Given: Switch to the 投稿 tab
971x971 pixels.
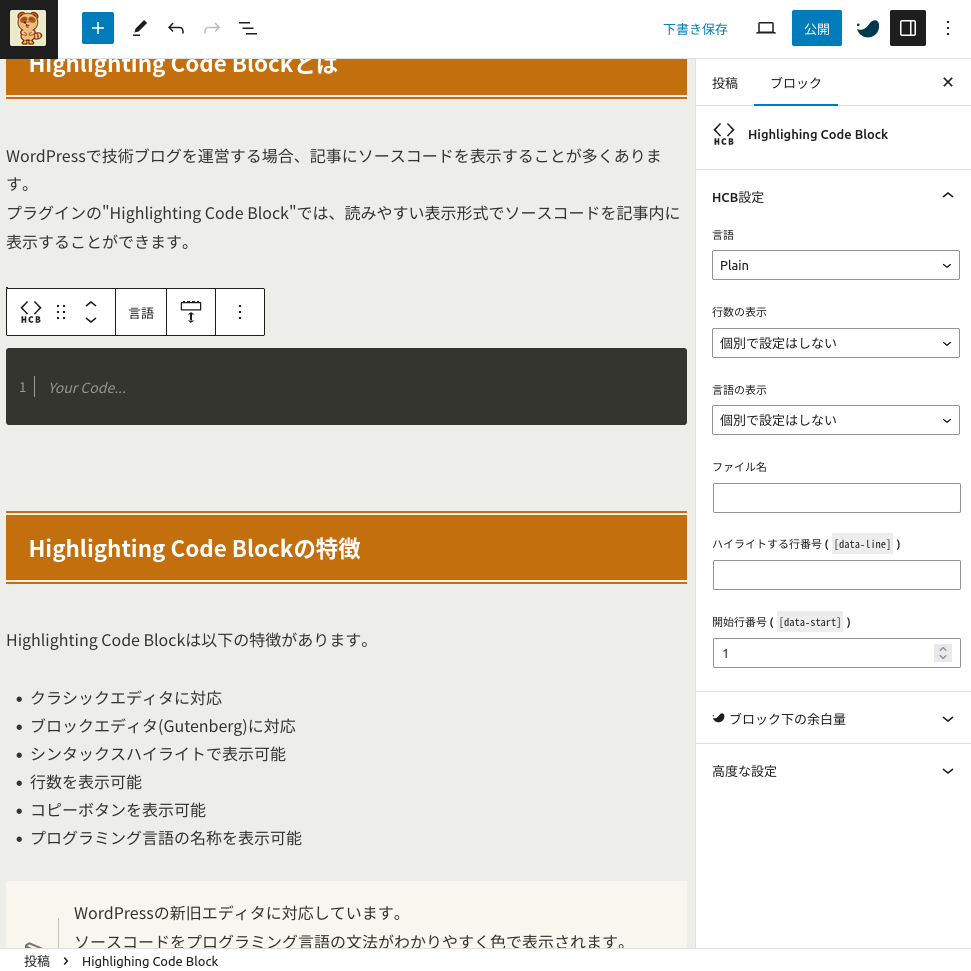Looking at the screenshot, I should pos(725,83).
